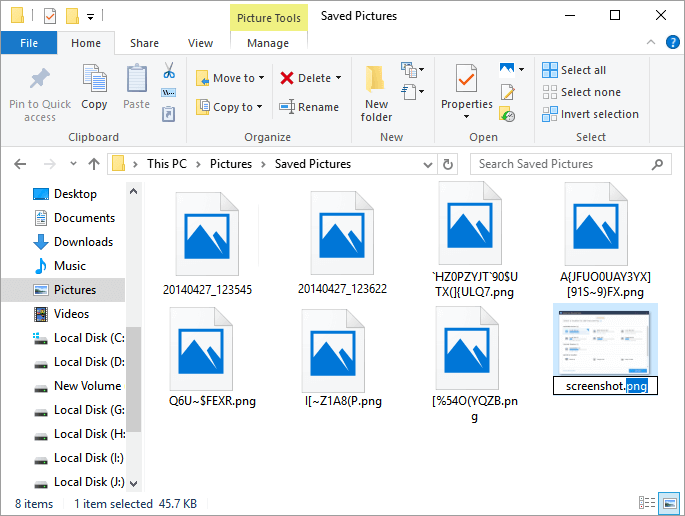Collapse the ribbon with chevron arrow
Viewport: 685px width, 516px height.
tap(653, 43)
